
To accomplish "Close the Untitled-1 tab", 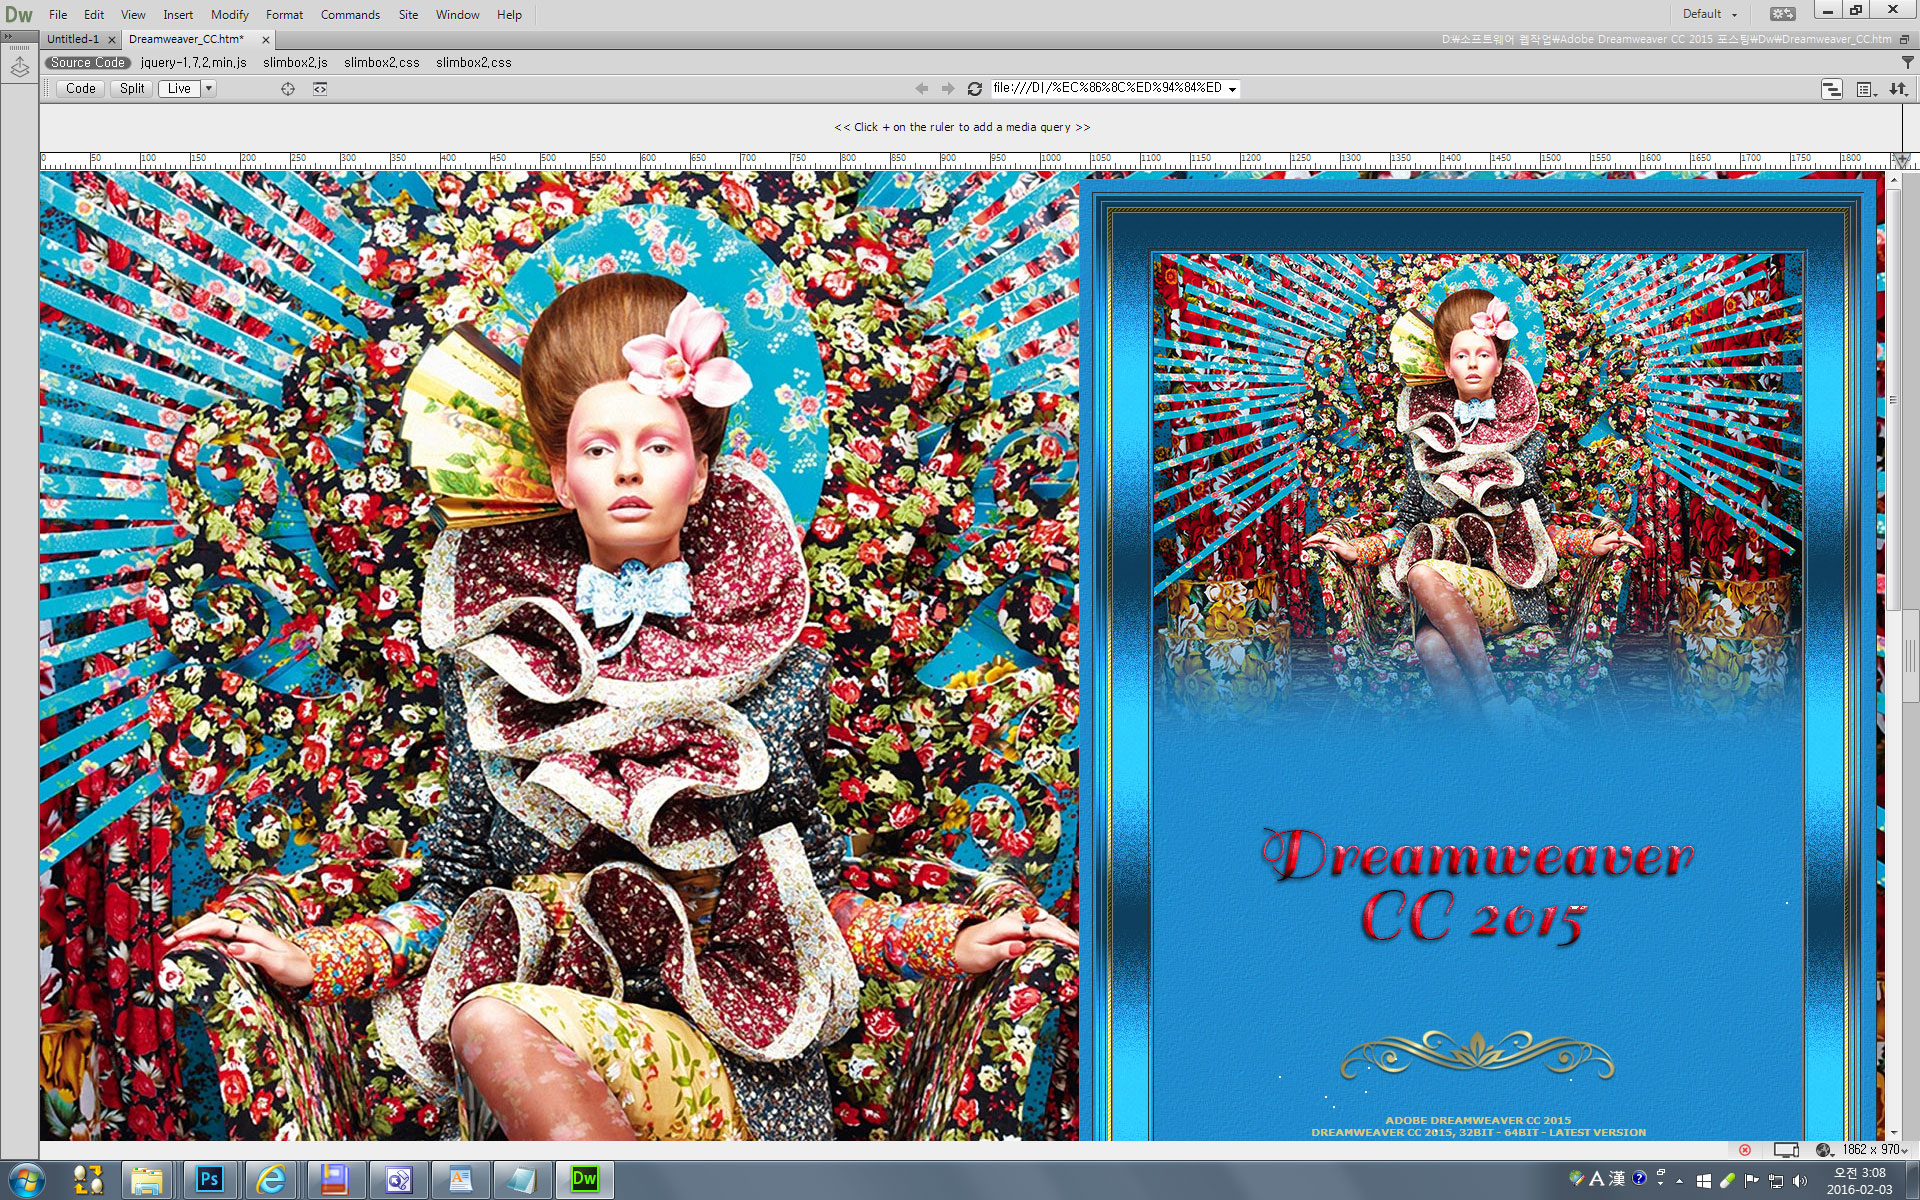I will (x=111, y=40).
